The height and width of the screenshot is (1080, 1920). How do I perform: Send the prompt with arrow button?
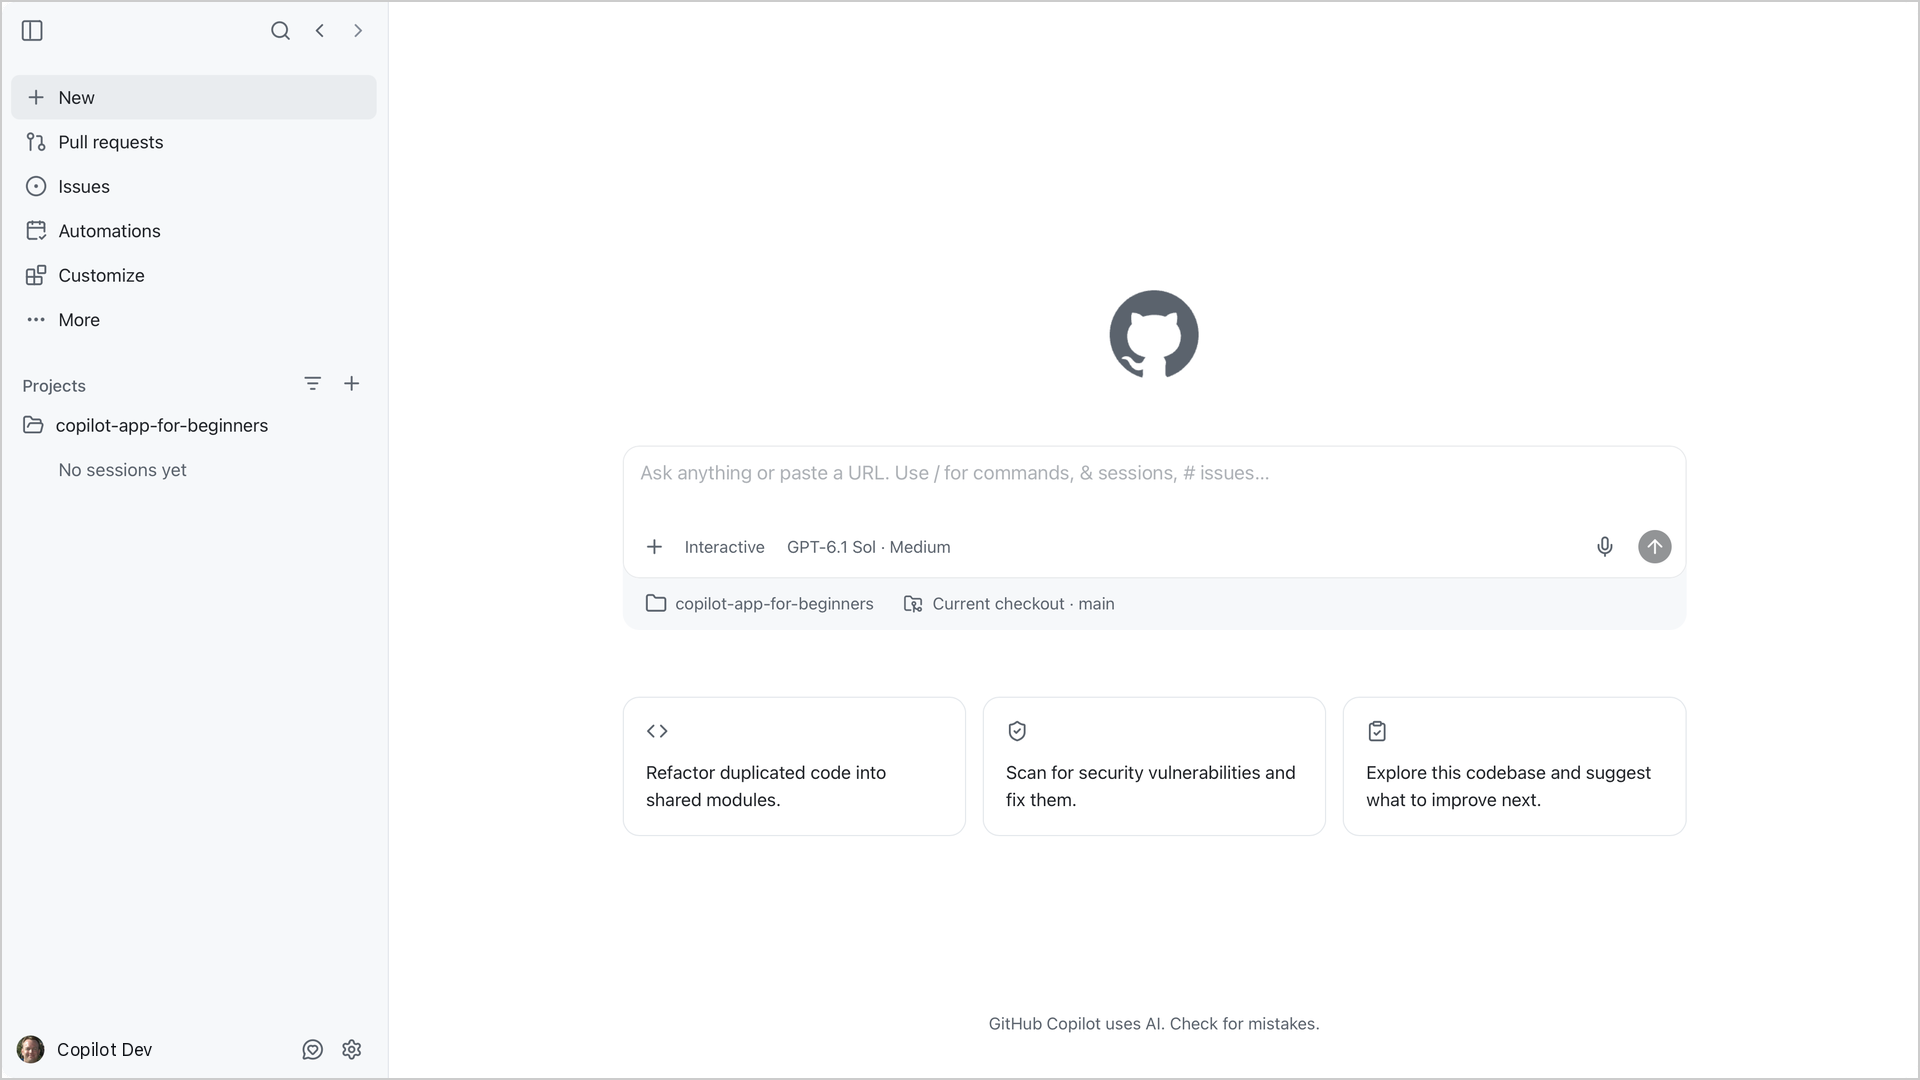coord(1655,547)
